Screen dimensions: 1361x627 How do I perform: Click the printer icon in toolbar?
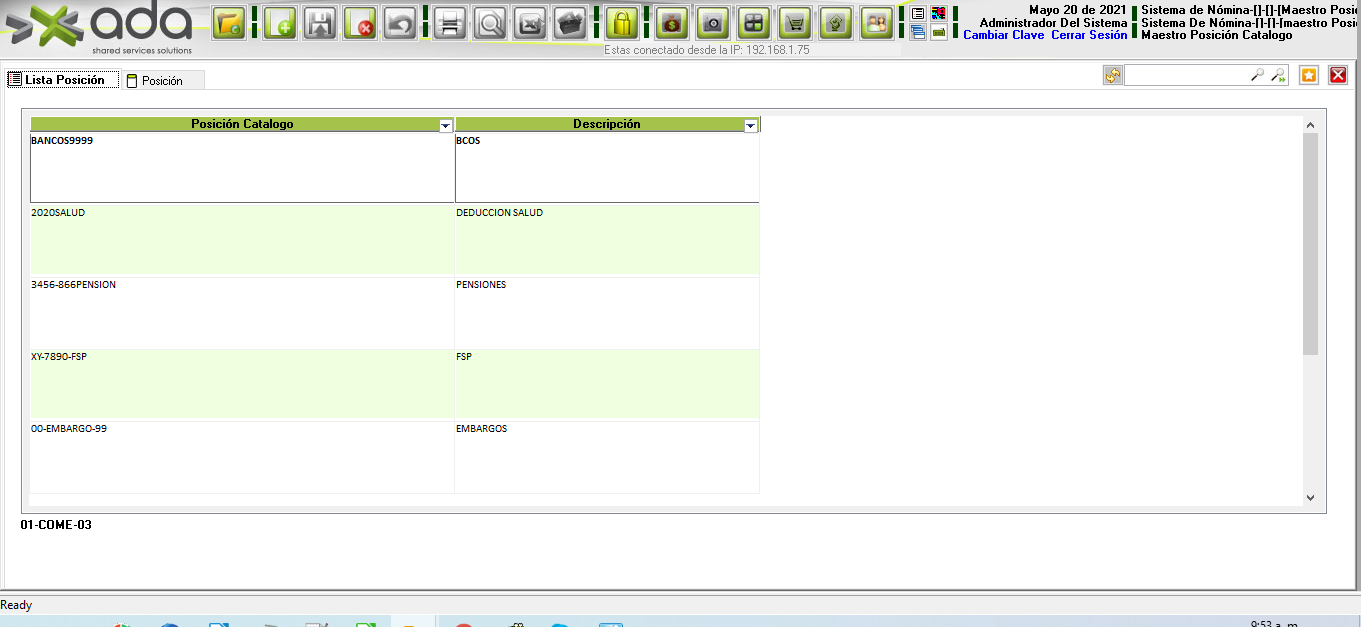pyautogui.click(x=450, y=23)
